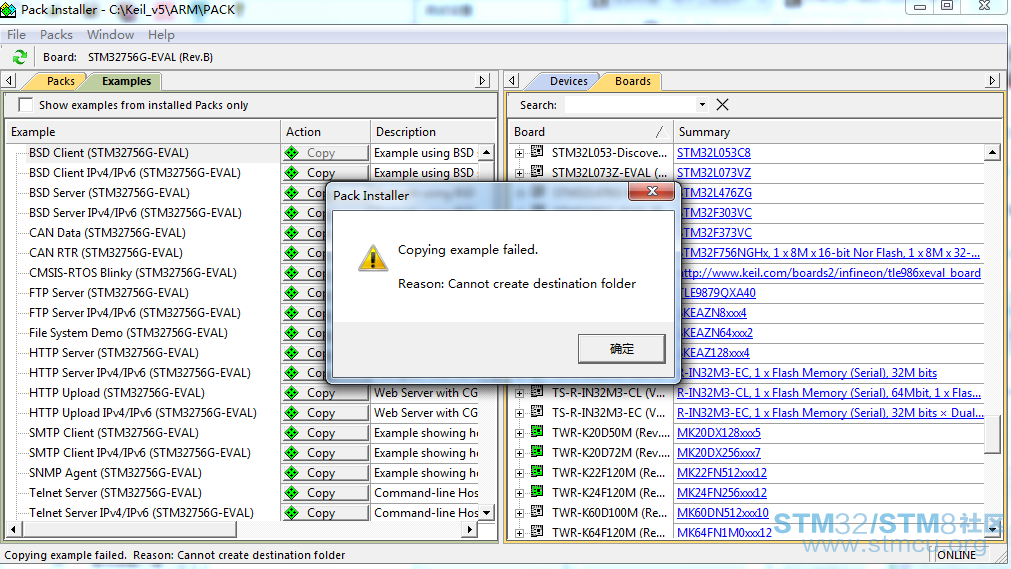Screen dimensions: 1011x569
Task: Open the MK20DX128xxx5 device link
Action: point(718,433)
